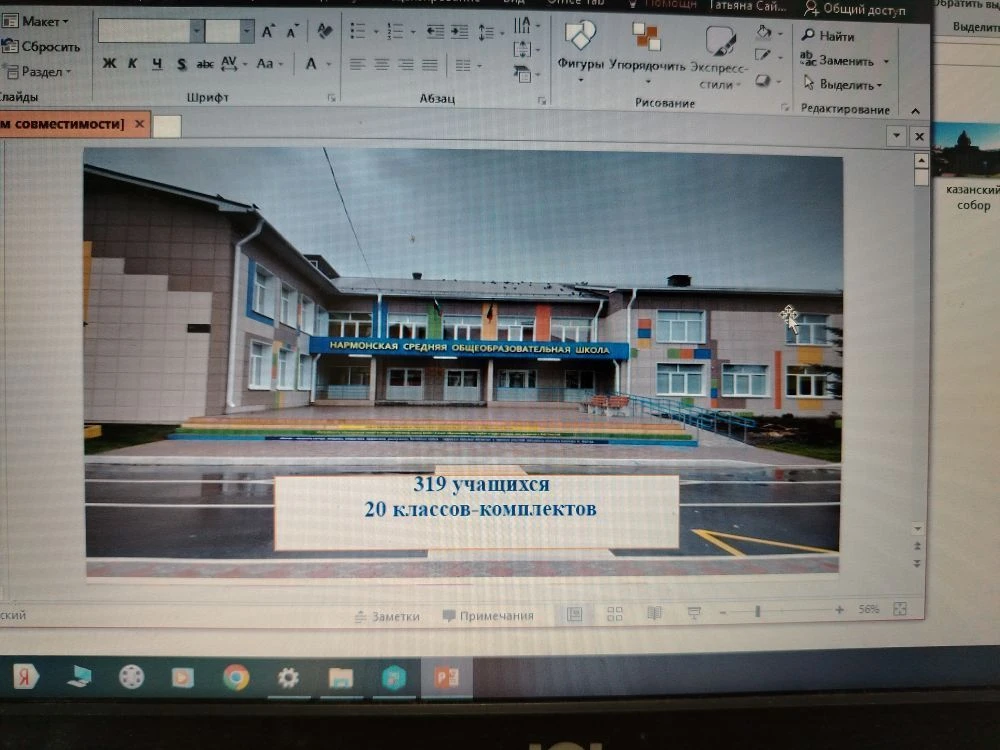The width and height of the screenshot is (1000, 750).
Task: Click fit slide to window icon
Action: pyautogui.click(x=900, y=609)
